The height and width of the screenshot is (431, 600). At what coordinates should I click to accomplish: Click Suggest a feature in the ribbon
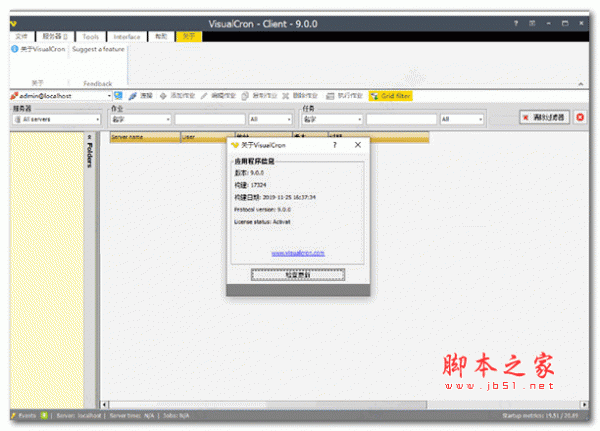tap(98, 49)
